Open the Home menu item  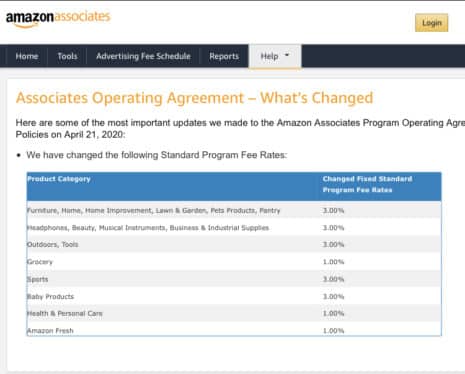pyautogui.click(x=27, y=56)
